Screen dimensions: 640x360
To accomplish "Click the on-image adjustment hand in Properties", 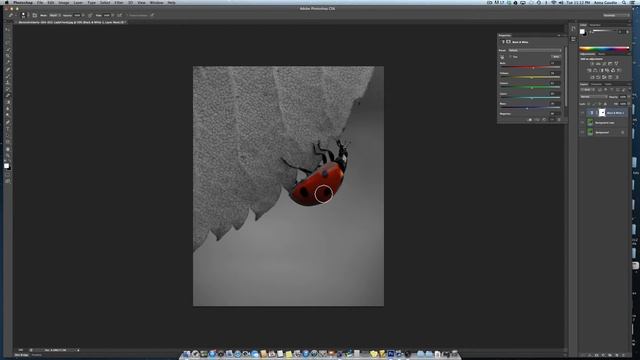I will [502, 57].
